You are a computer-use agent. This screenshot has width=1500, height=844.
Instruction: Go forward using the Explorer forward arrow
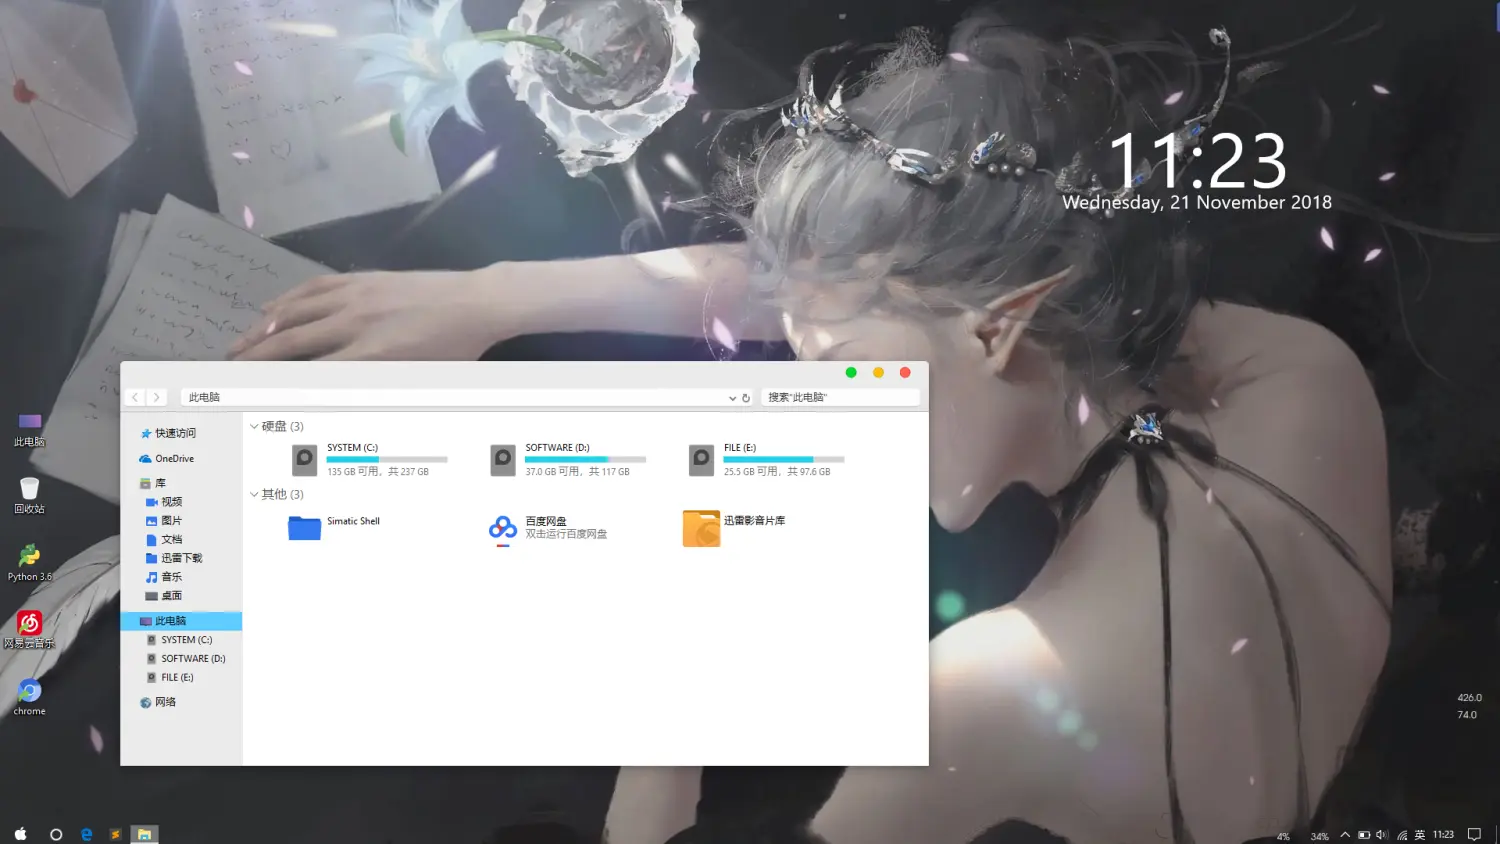(156, 397)
